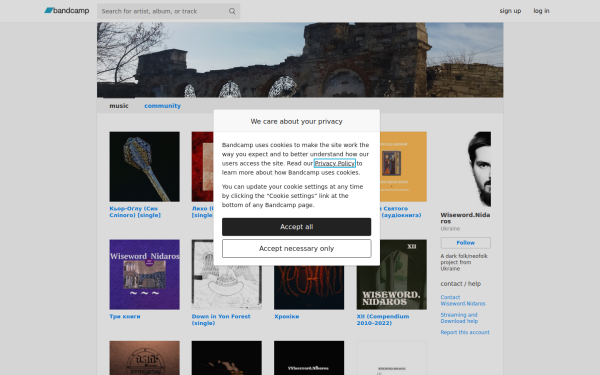Click the Bandcamp logo
The image size is (600, 375).
[x=67, y=11]
